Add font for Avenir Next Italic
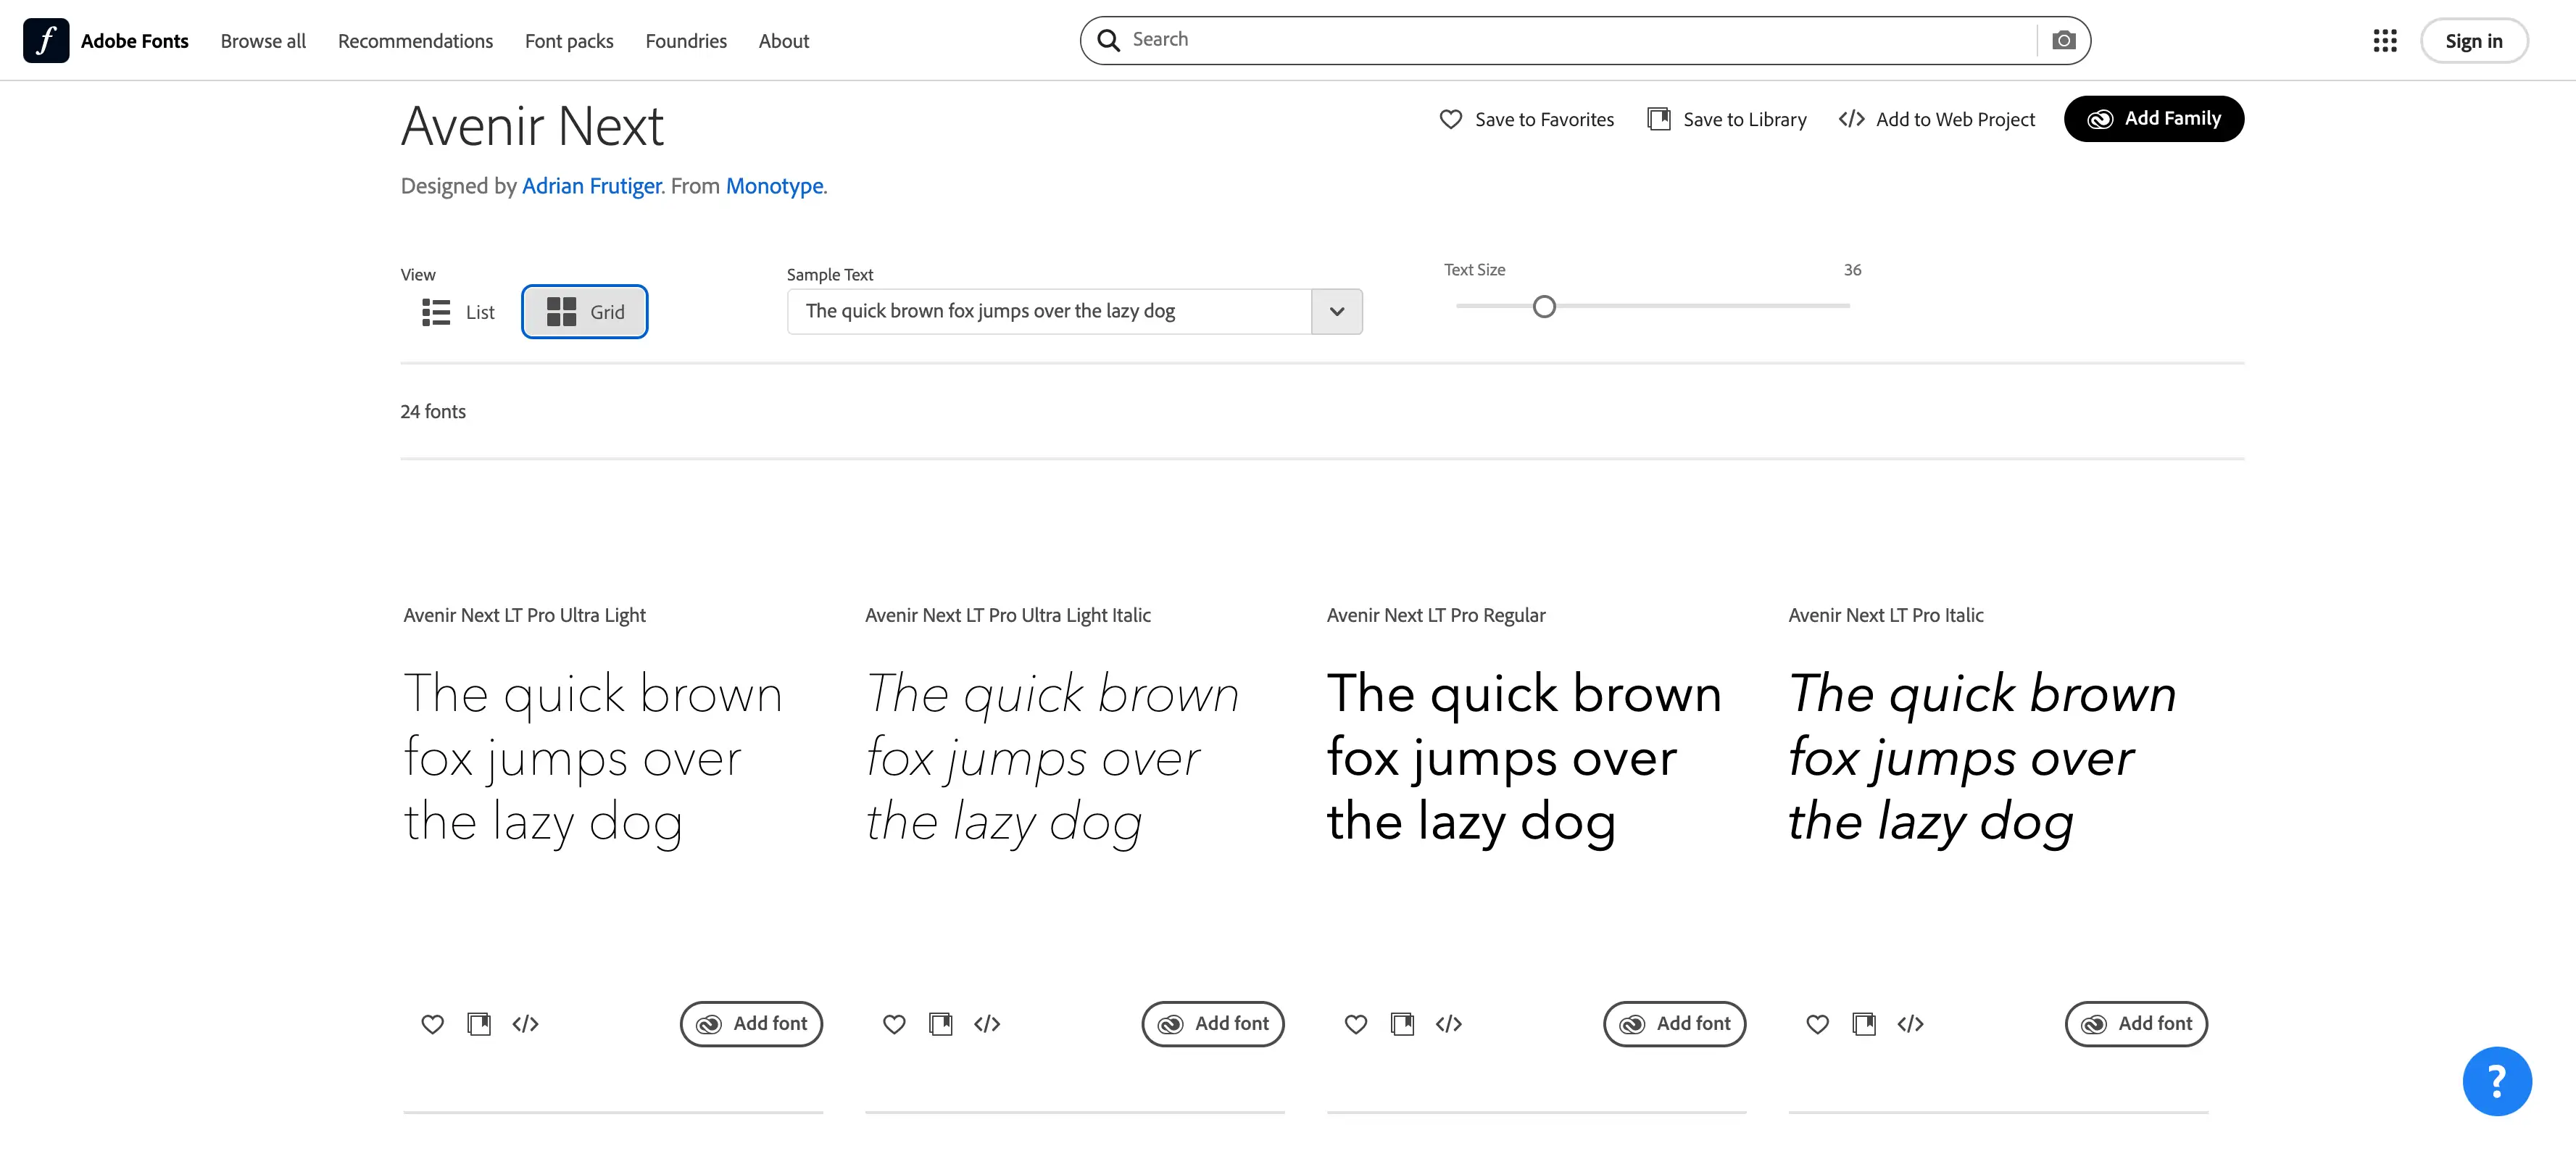This screenshot has height=1151, width=2576. click(x=2136, y=1024)
